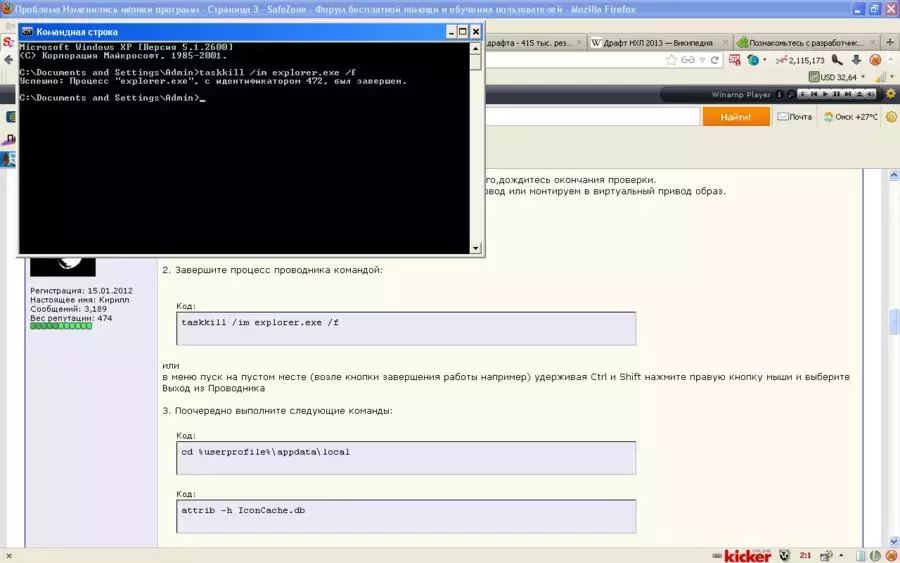Viewport: 900px width, 563px height.
Task: Click gear icon right of weather widget
Action: tap(891, 117)
